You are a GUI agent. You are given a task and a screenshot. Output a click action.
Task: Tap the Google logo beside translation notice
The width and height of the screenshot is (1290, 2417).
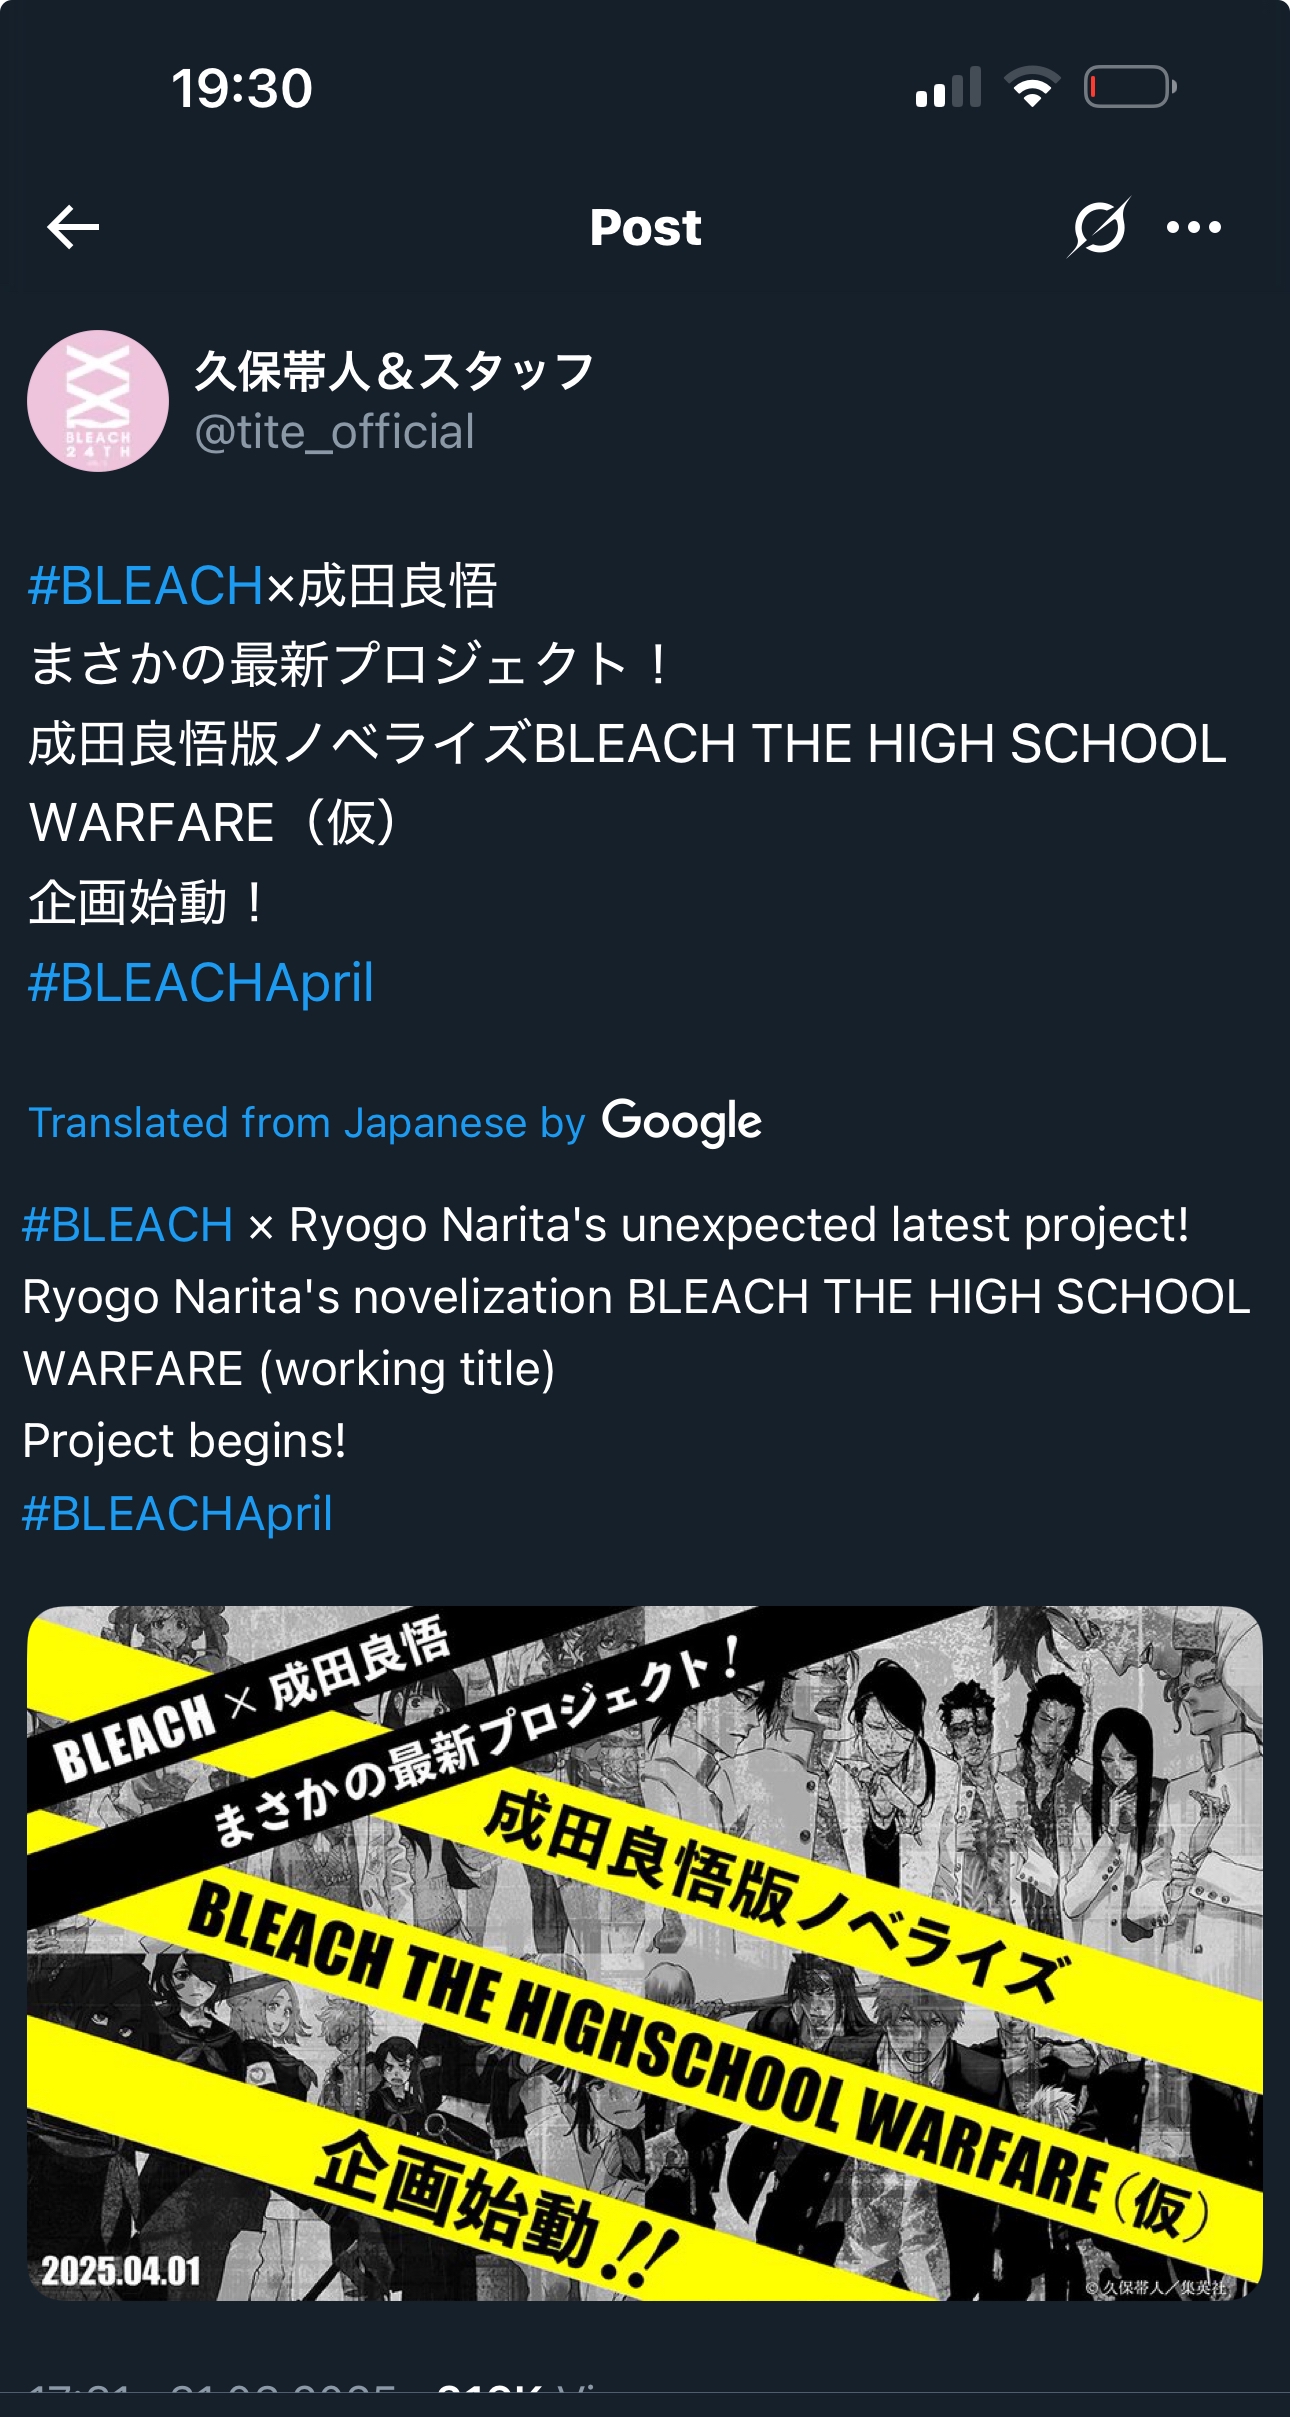click(681, 1122)
